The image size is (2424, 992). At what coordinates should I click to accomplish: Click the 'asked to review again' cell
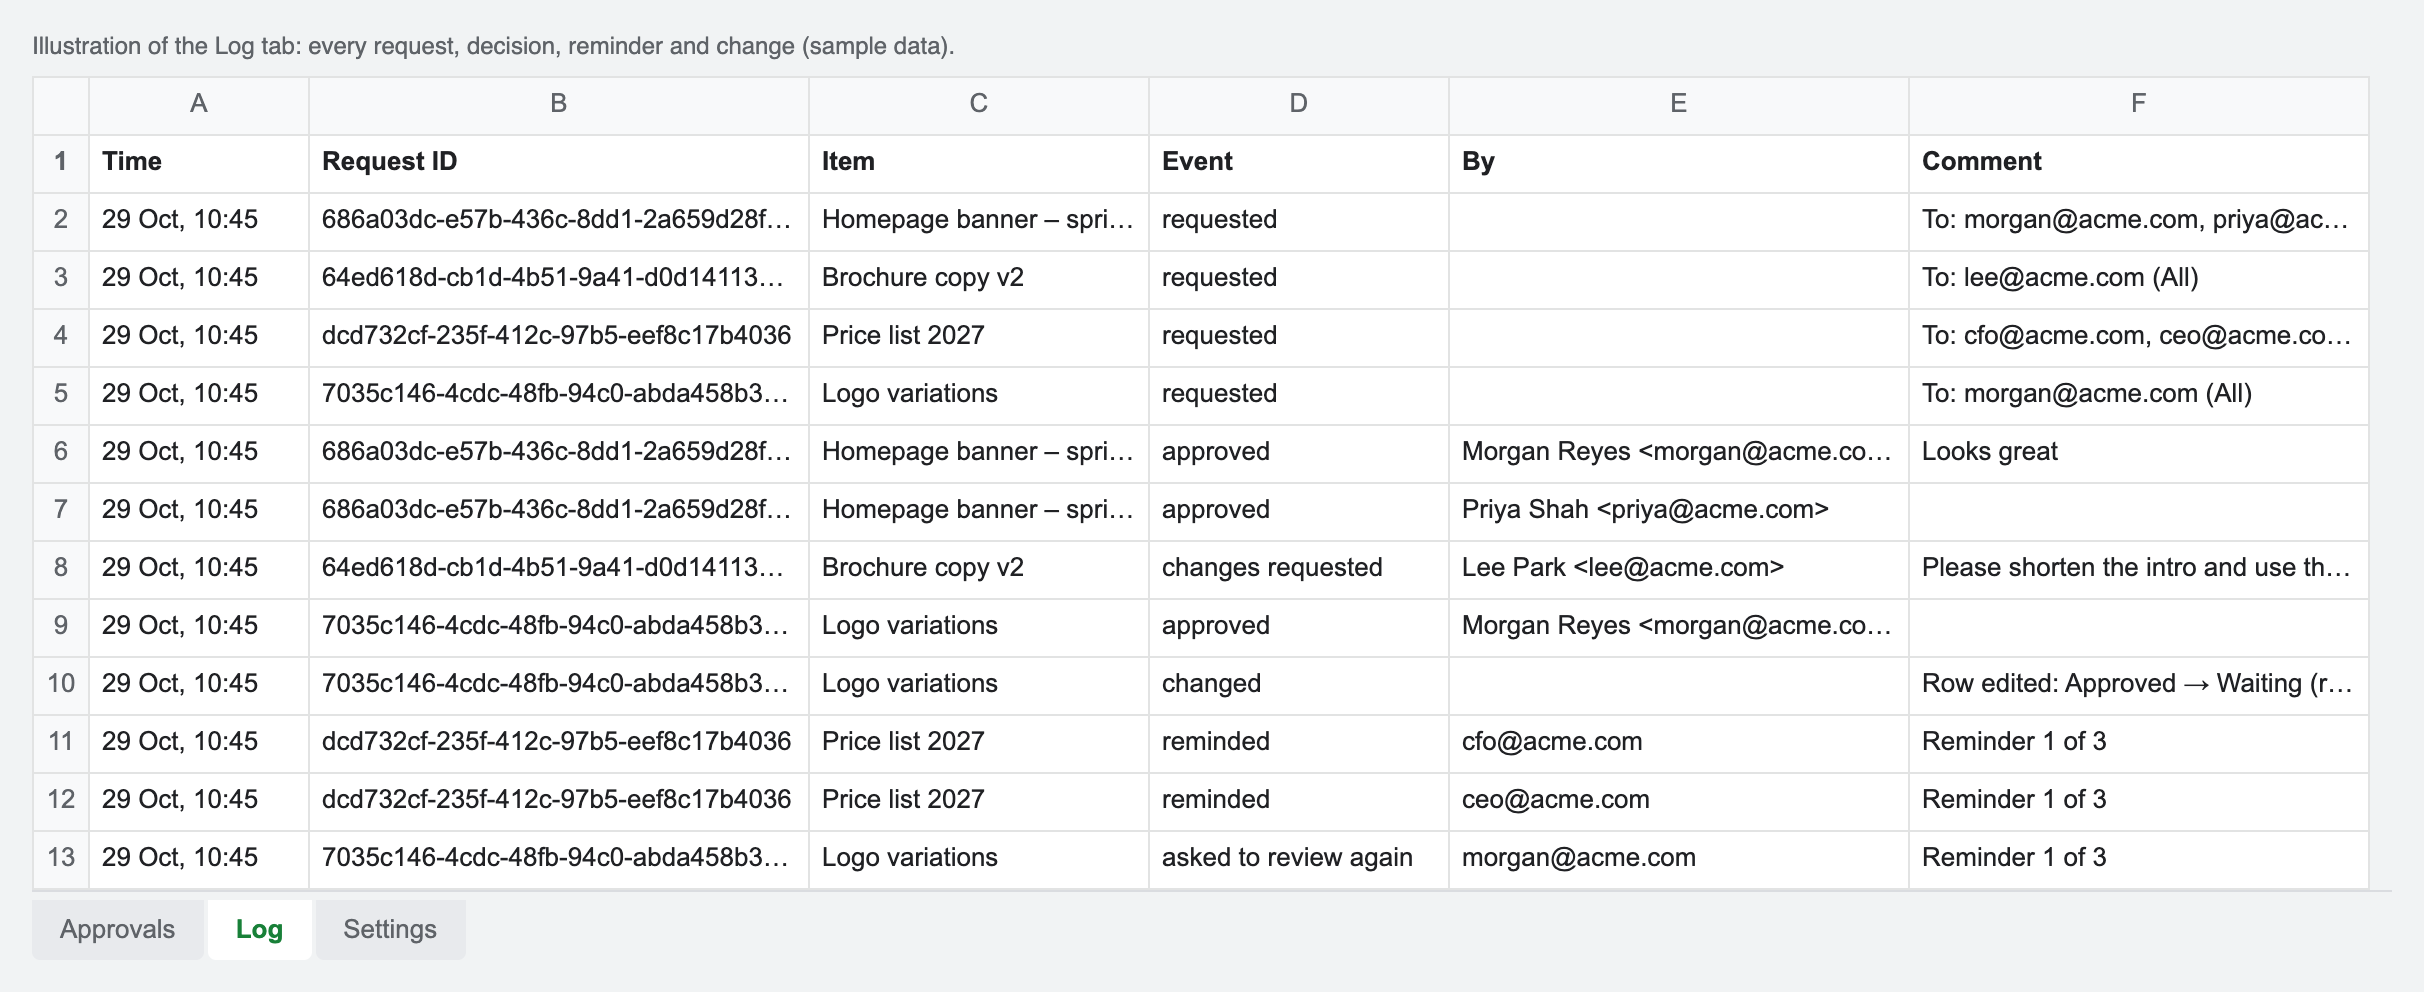tap(1299, 858)
